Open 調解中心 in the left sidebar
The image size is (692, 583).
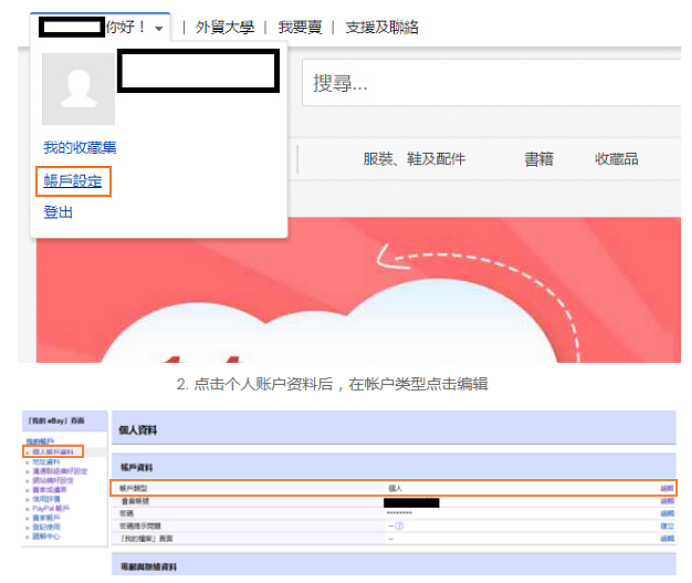click(46, 534)
